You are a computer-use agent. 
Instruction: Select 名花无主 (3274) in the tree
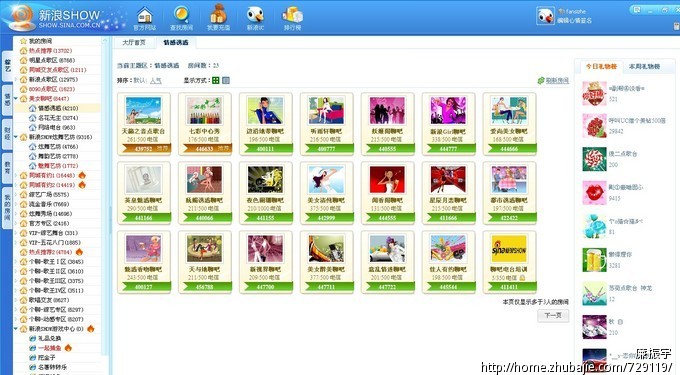pyautogui.click(x=58, y=117)
